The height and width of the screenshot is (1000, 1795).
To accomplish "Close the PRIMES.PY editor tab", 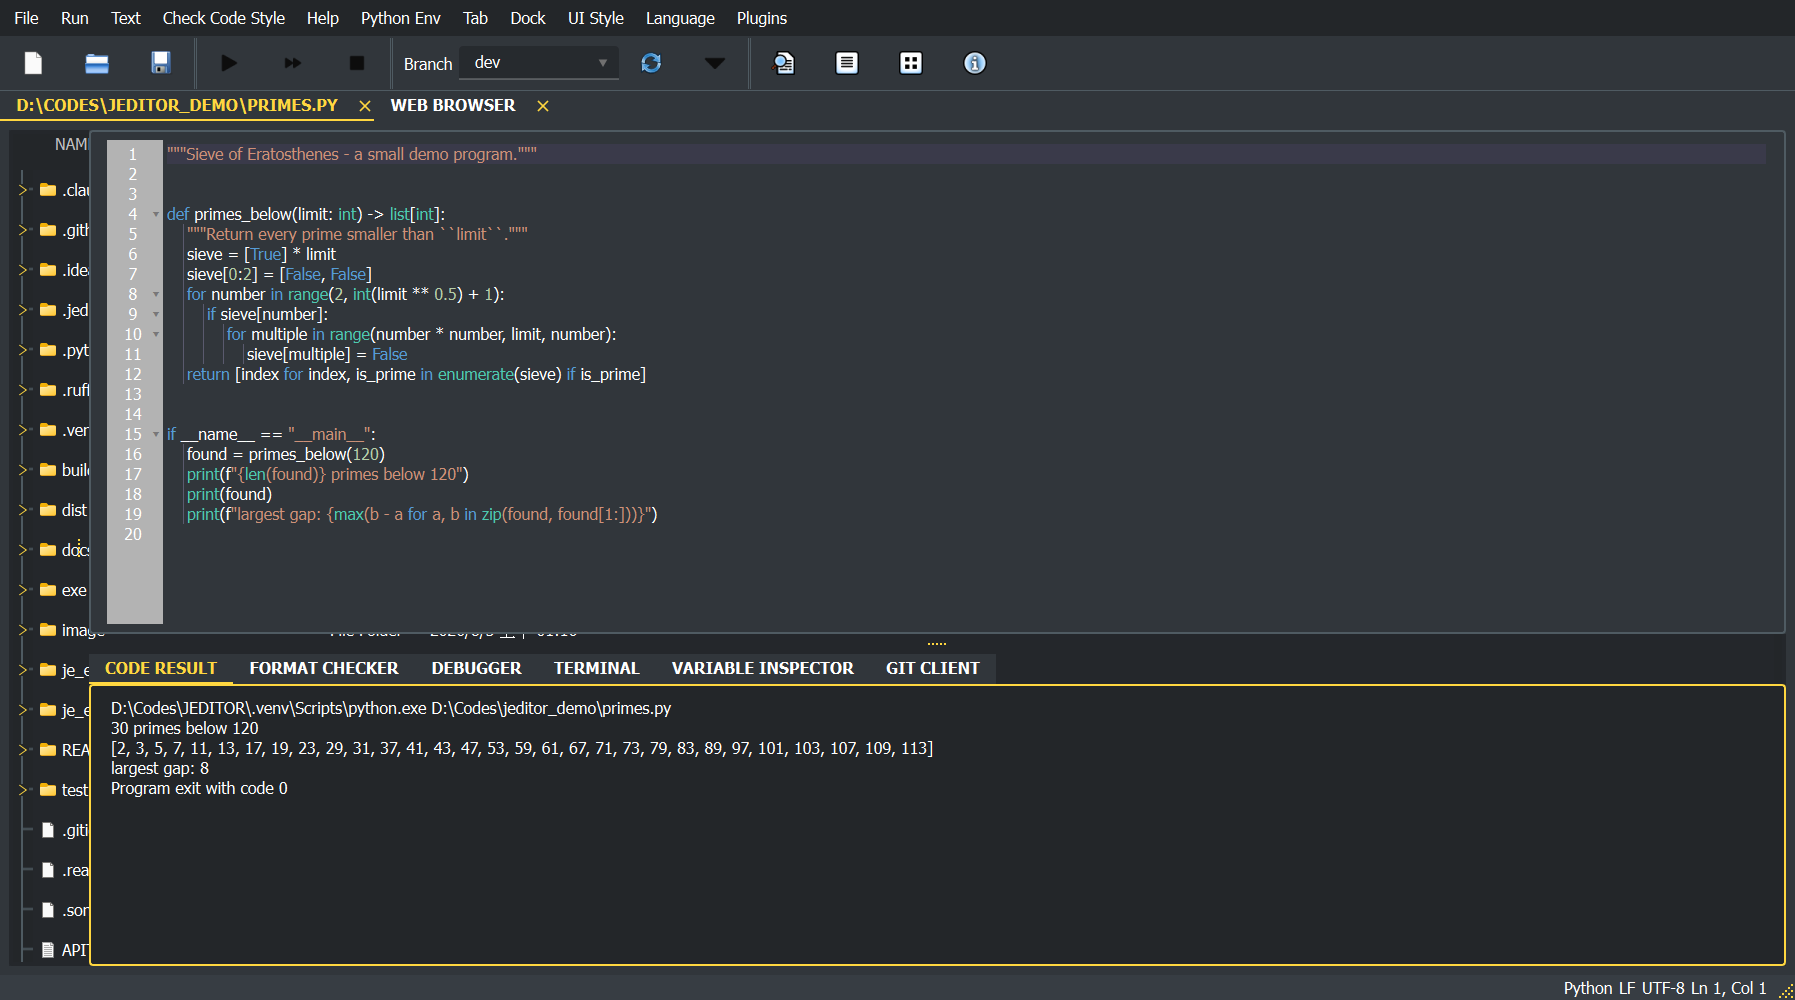I will [365, 106].
